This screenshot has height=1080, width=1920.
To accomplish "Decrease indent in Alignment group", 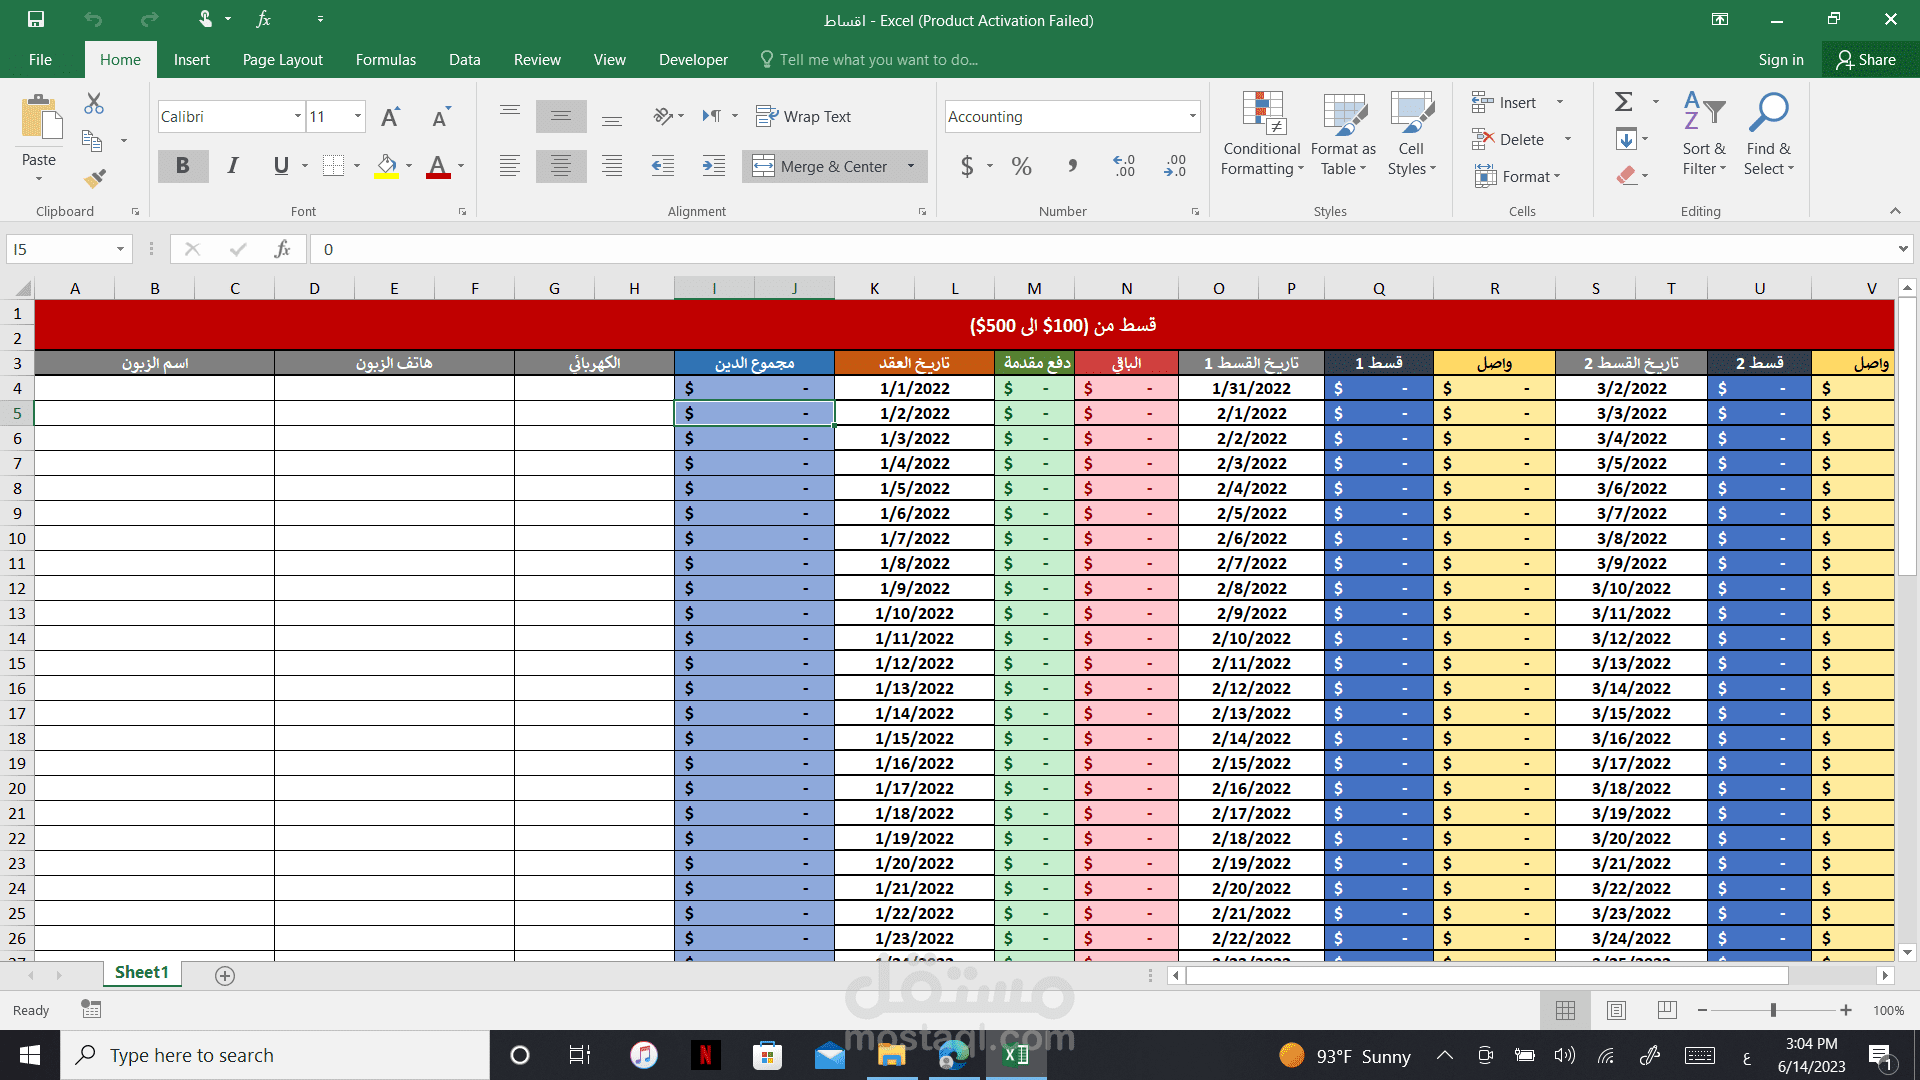I will click(662, 166).
